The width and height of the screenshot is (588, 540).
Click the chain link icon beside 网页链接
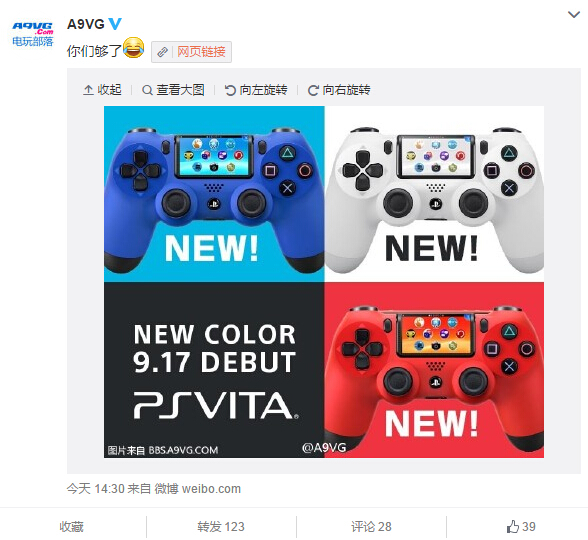coord(162,52)
